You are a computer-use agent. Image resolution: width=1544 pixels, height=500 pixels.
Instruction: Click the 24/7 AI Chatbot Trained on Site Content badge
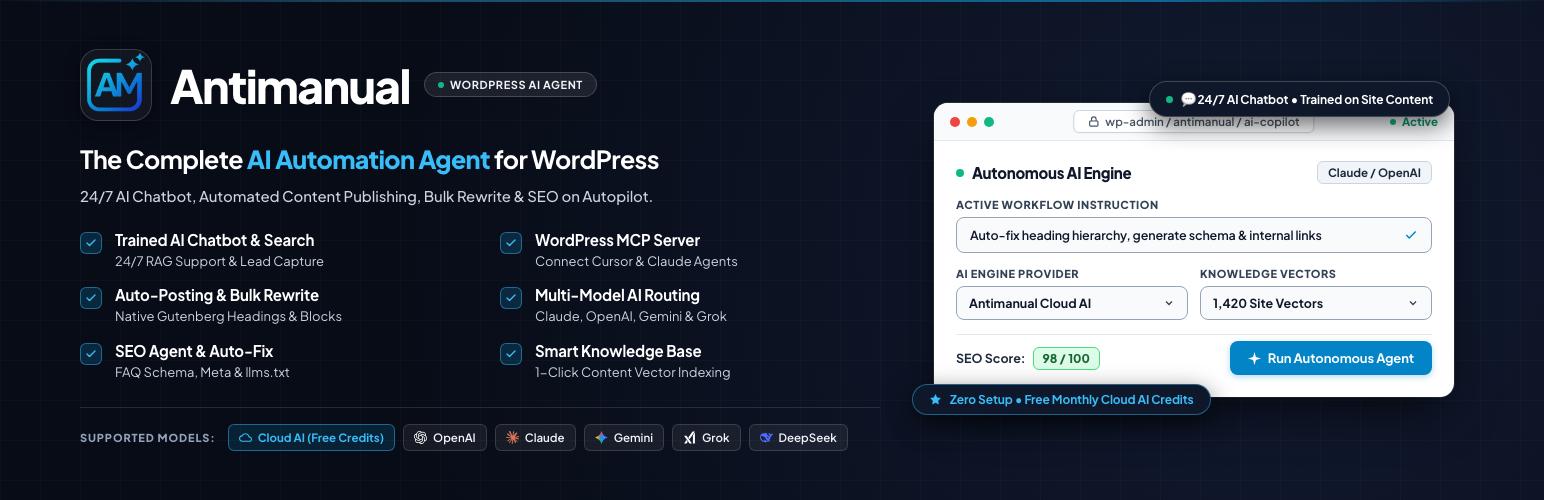click(x=1299, y=99)
